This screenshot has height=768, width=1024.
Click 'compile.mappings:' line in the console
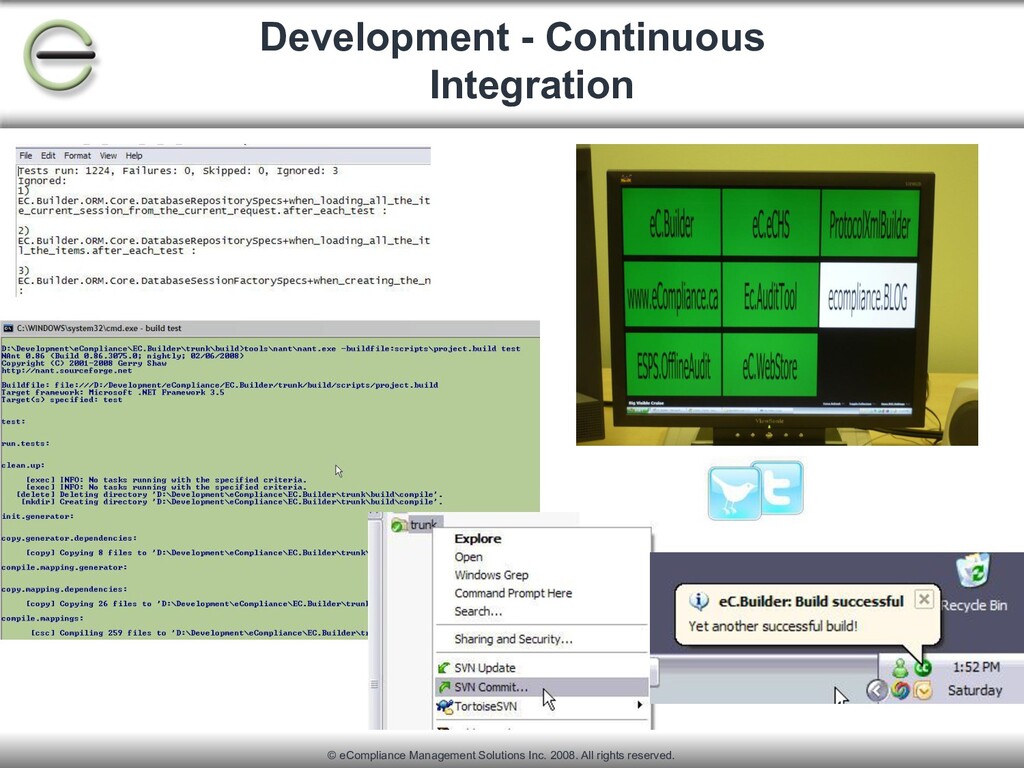(42, 618)
